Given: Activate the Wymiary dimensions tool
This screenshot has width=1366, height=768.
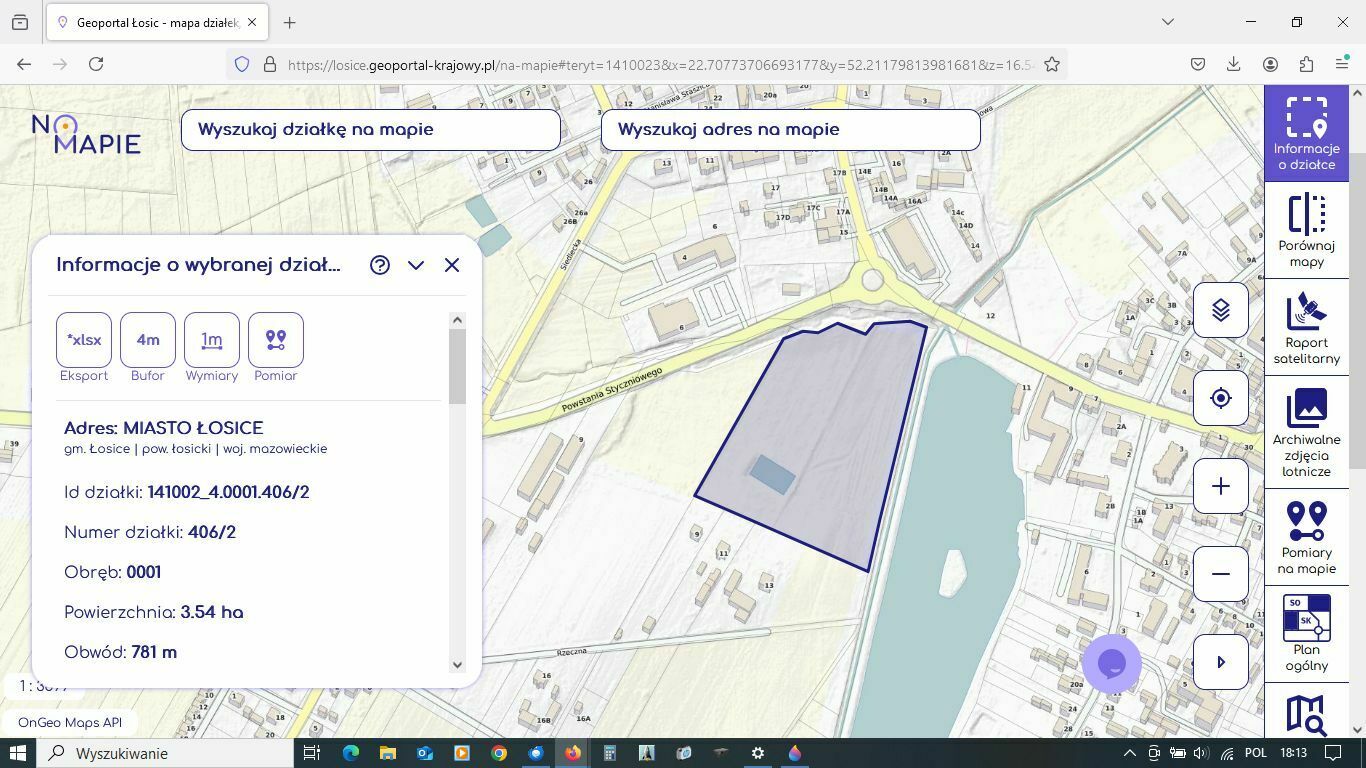Looking at the screenshot, I should click(212, 340).
